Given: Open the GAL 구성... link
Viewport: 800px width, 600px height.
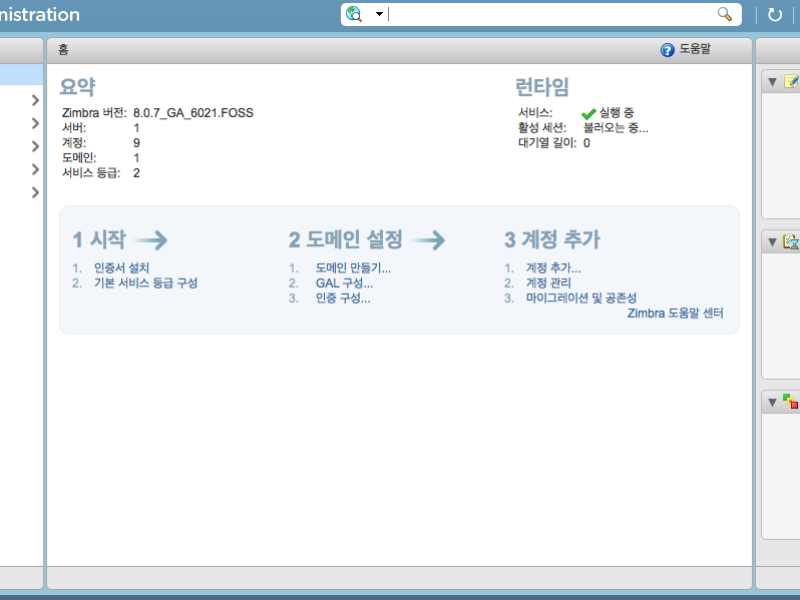Looking at the screenshot, I should click(344, 283).
